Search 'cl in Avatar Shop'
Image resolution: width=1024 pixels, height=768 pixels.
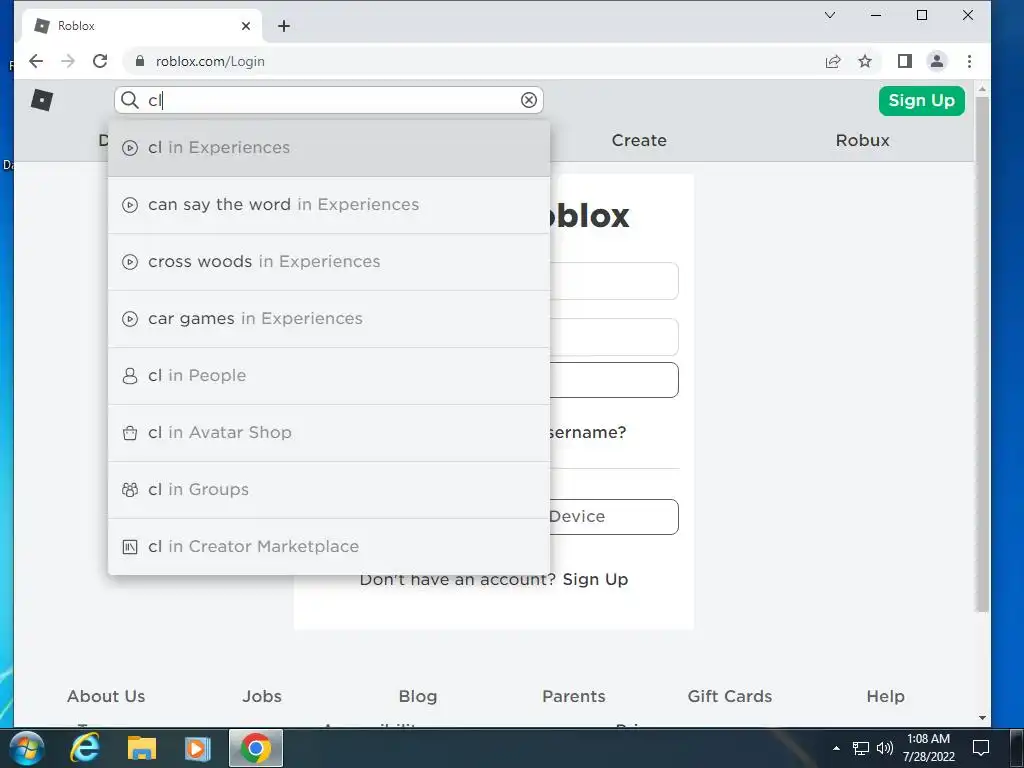pyautogui.click(x=329, y=433)
